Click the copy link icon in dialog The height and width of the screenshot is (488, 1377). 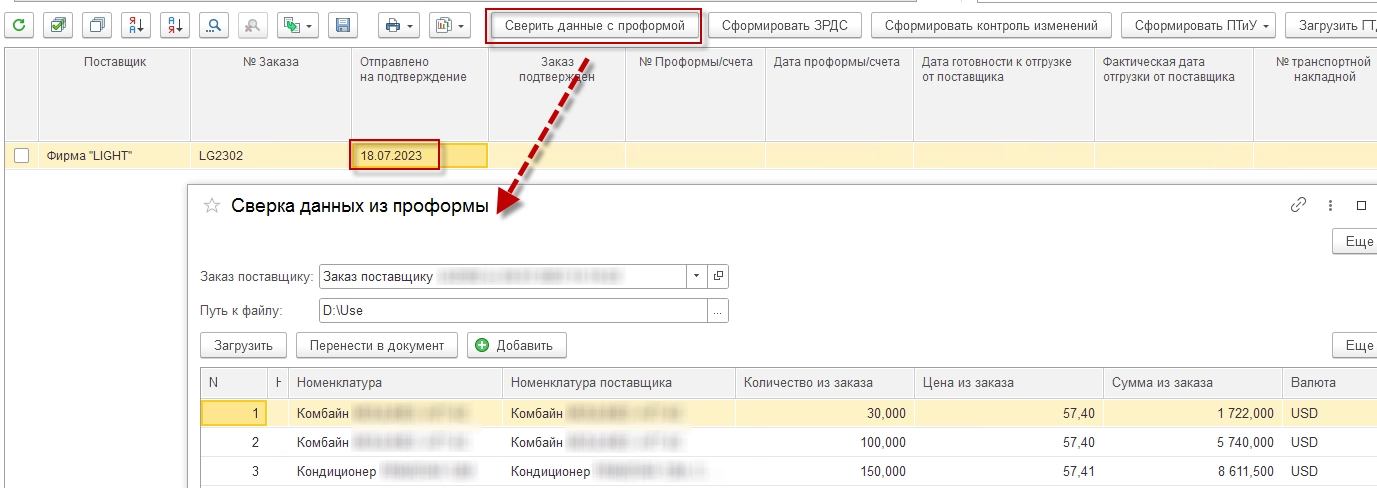tap(1299, 205)
